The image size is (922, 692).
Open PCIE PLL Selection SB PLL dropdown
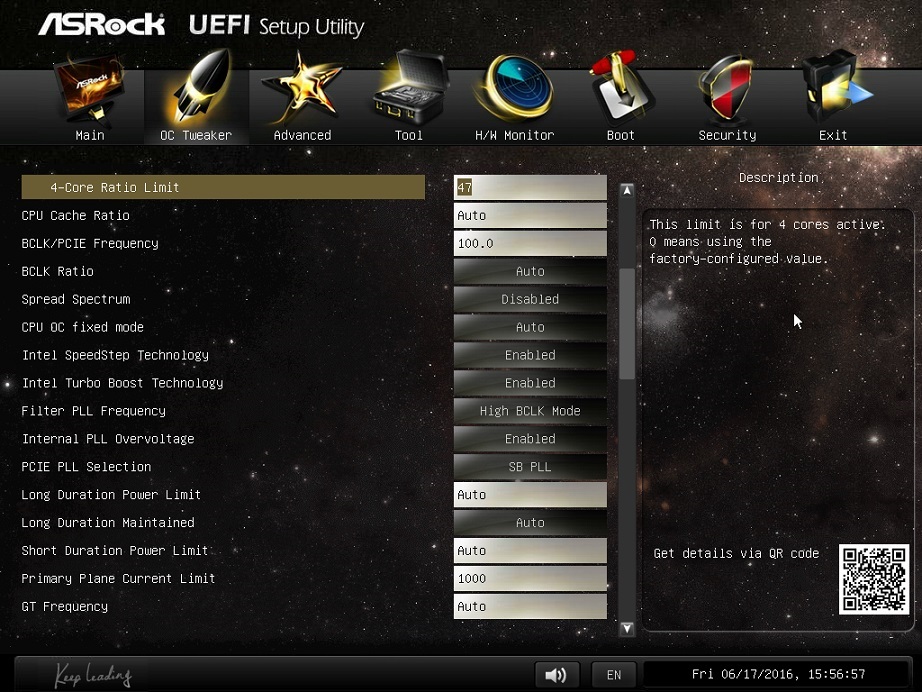click(530, 467)
